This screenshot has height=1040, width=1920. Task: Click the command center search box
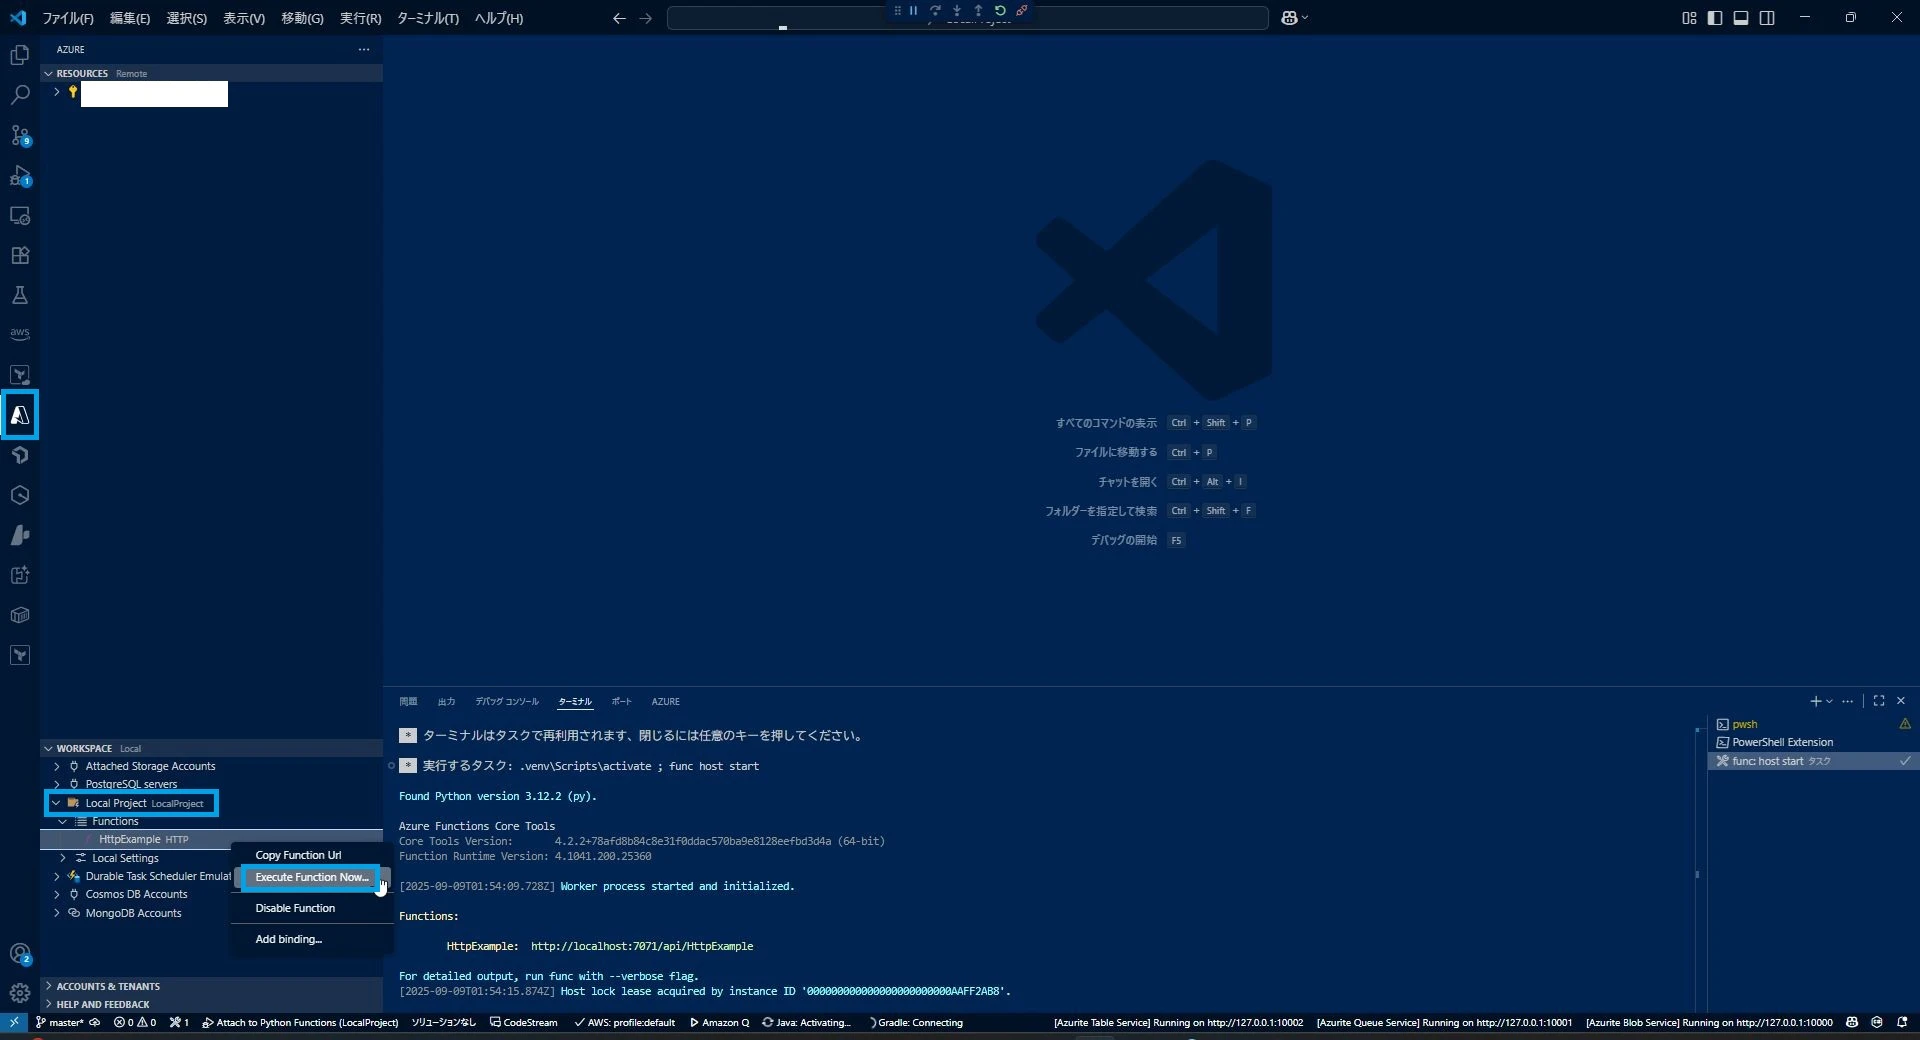pyautogui.click(x=967, y=18)
